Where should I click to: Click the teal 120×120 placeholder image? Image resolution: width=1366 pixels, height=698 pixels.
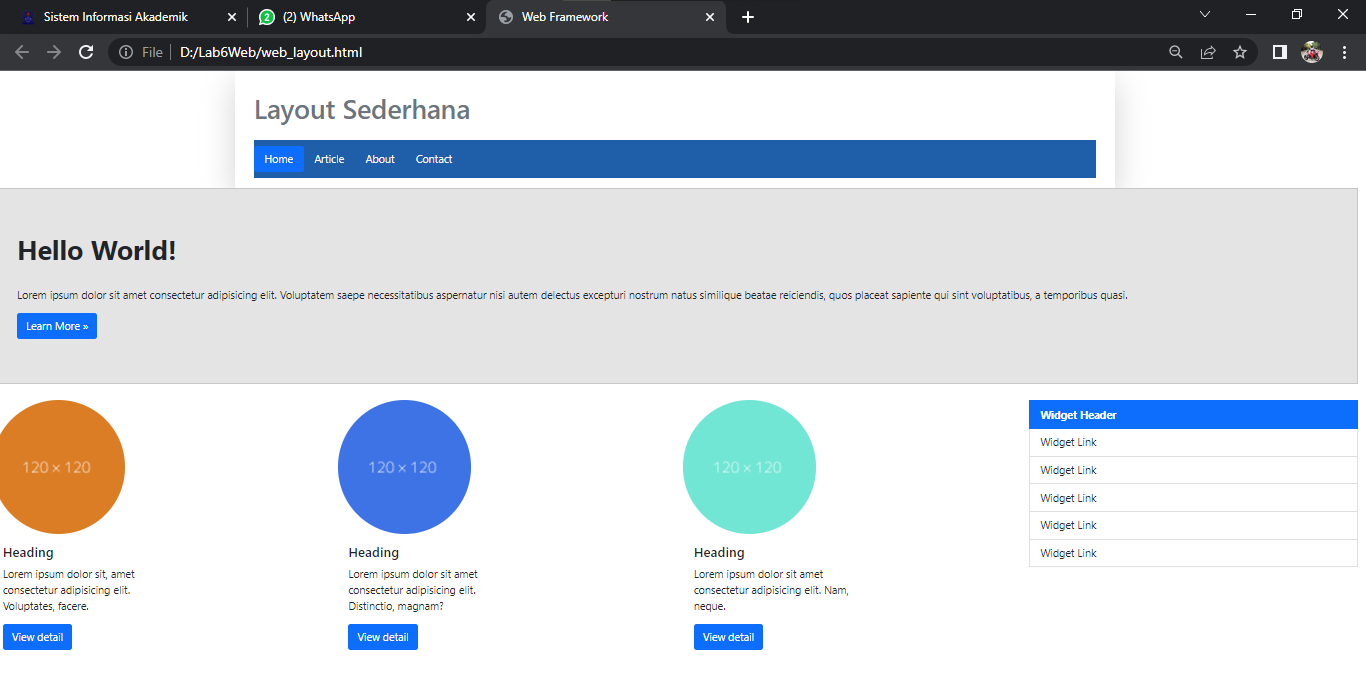(749, 467)
